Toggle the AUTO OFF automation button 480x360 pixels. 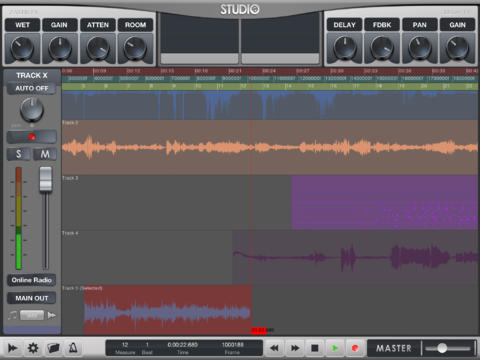[32, 88]
